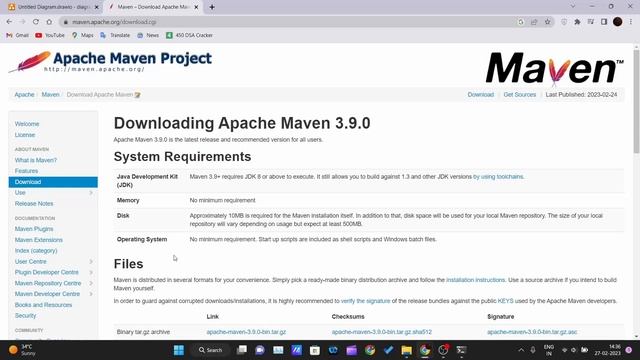The image size is (640, 360).
Task: Click the Maven feather logo on right
Action: [554, 68]
